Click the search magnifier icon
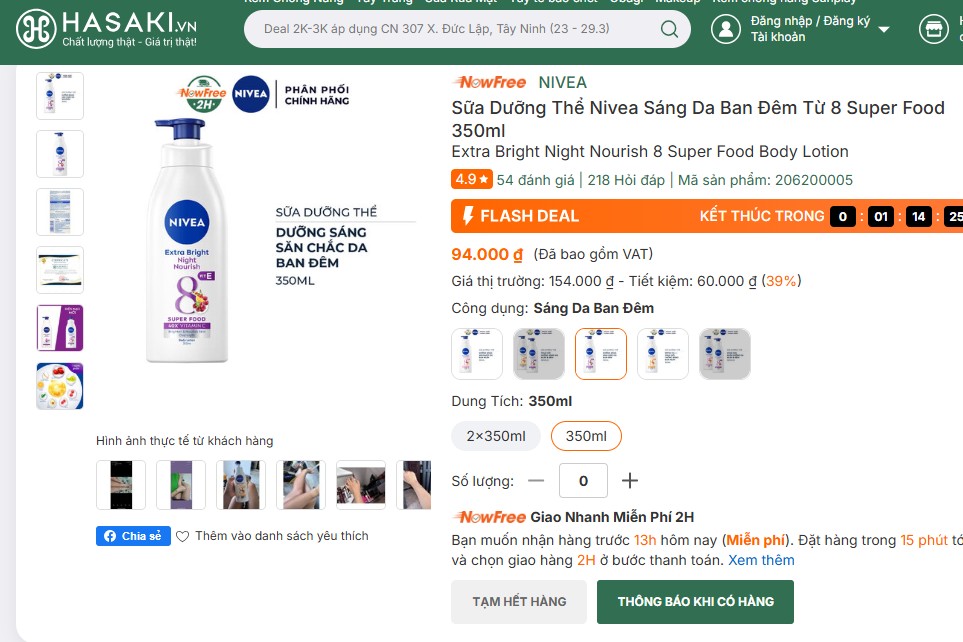The height and width of the screenshot is (642, 963). [668, 29]
